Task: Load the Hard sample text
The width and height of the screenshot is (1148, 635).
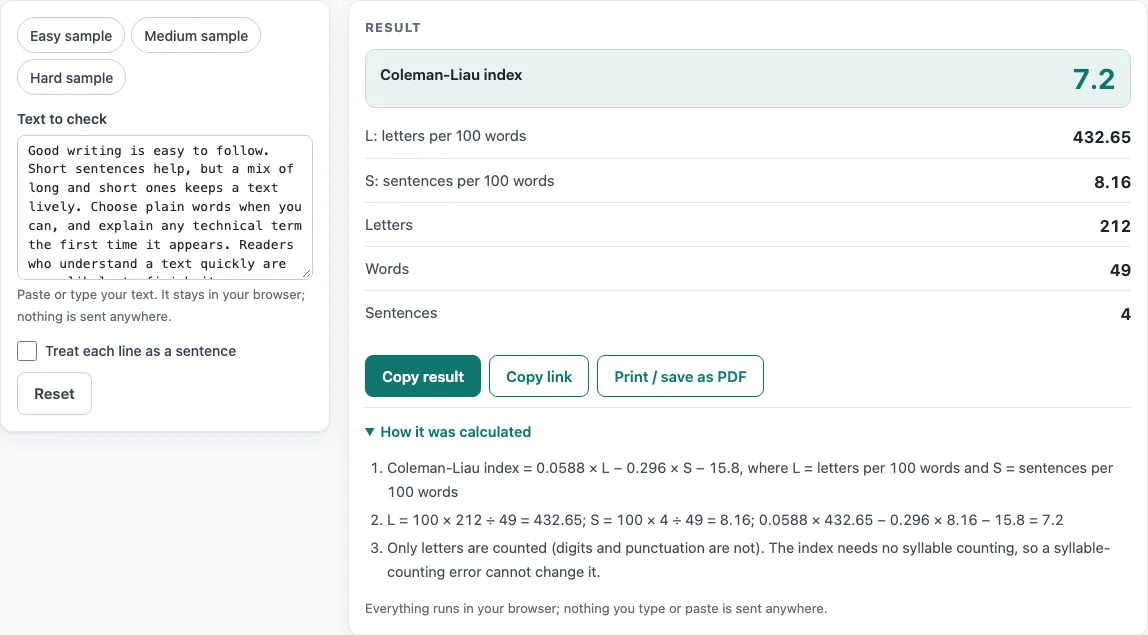Action: [x=71, y=78]
